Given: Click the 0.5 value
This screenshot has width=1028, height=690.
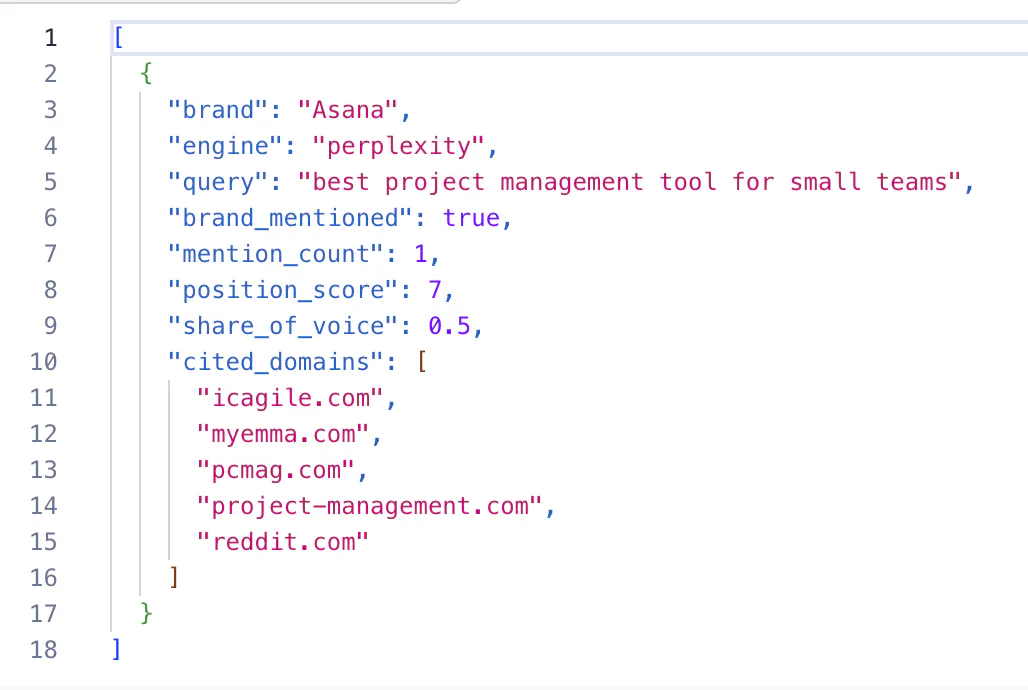Looking at the screenshot, I should pos(449,326).
